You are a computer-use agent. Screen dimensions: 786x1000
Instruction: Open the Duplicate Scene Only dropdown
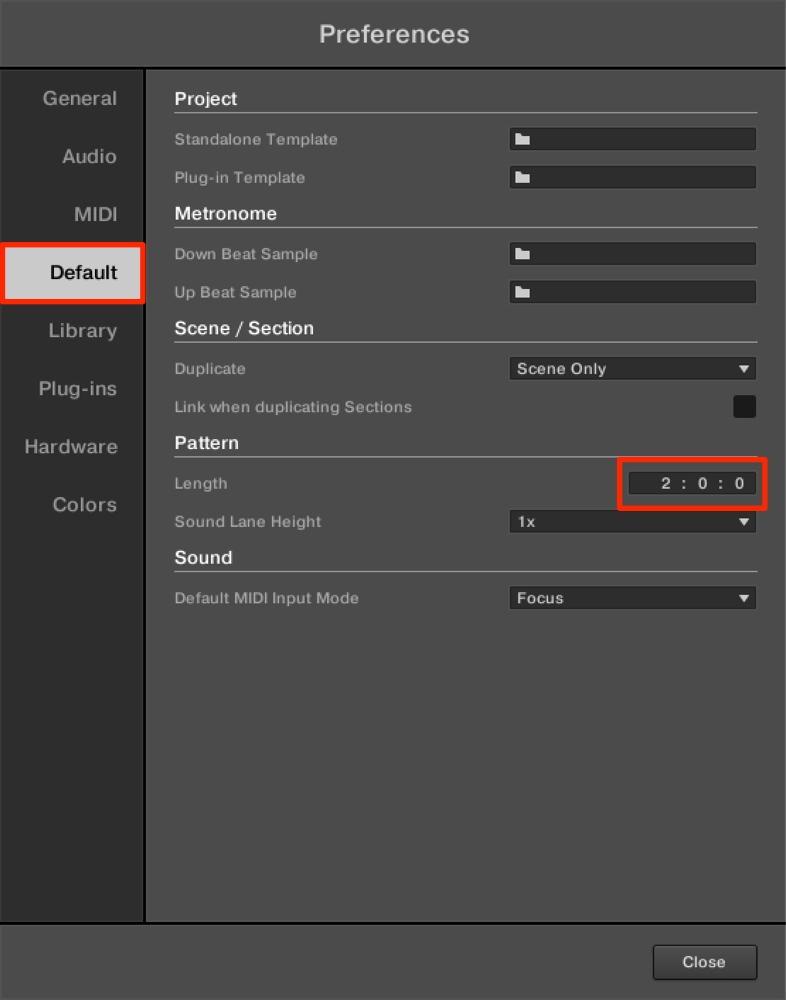click(x=632, y=369)
